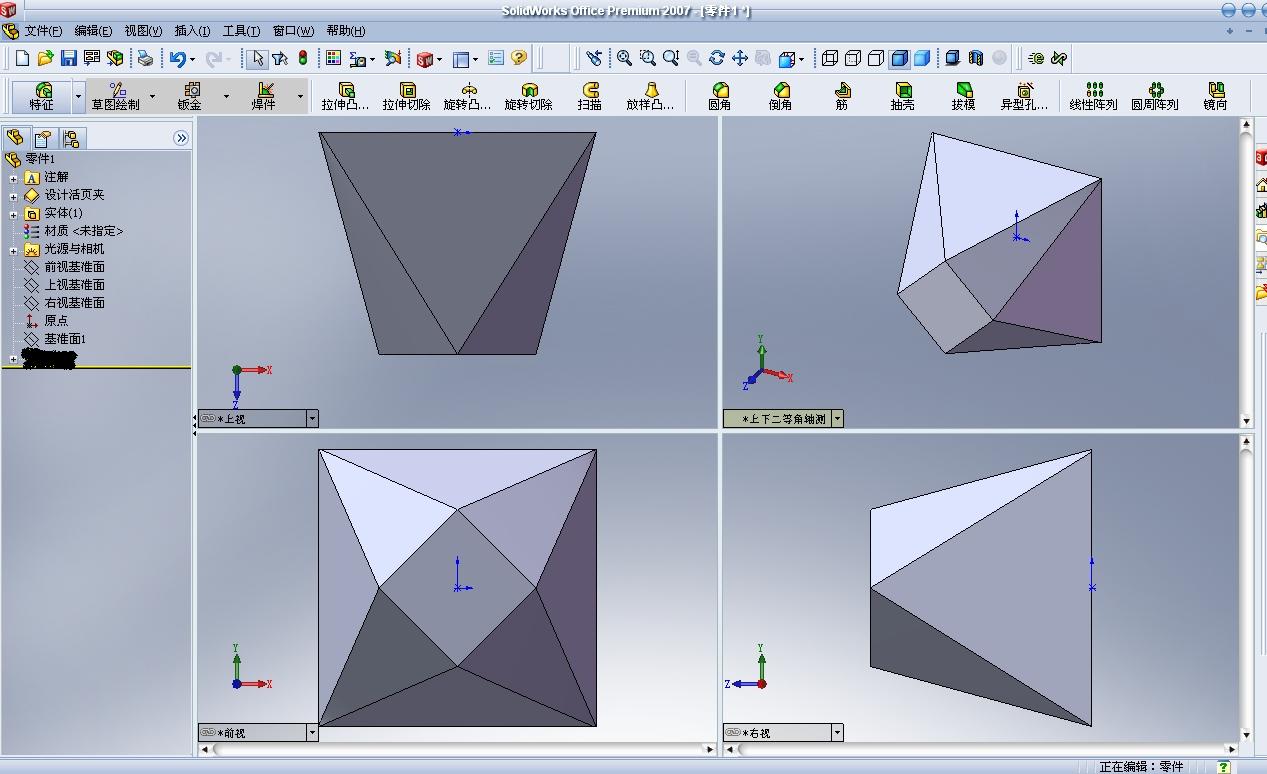Click the Mirror (镜向) tool

pyautogui.click(x=1215, y=97)
